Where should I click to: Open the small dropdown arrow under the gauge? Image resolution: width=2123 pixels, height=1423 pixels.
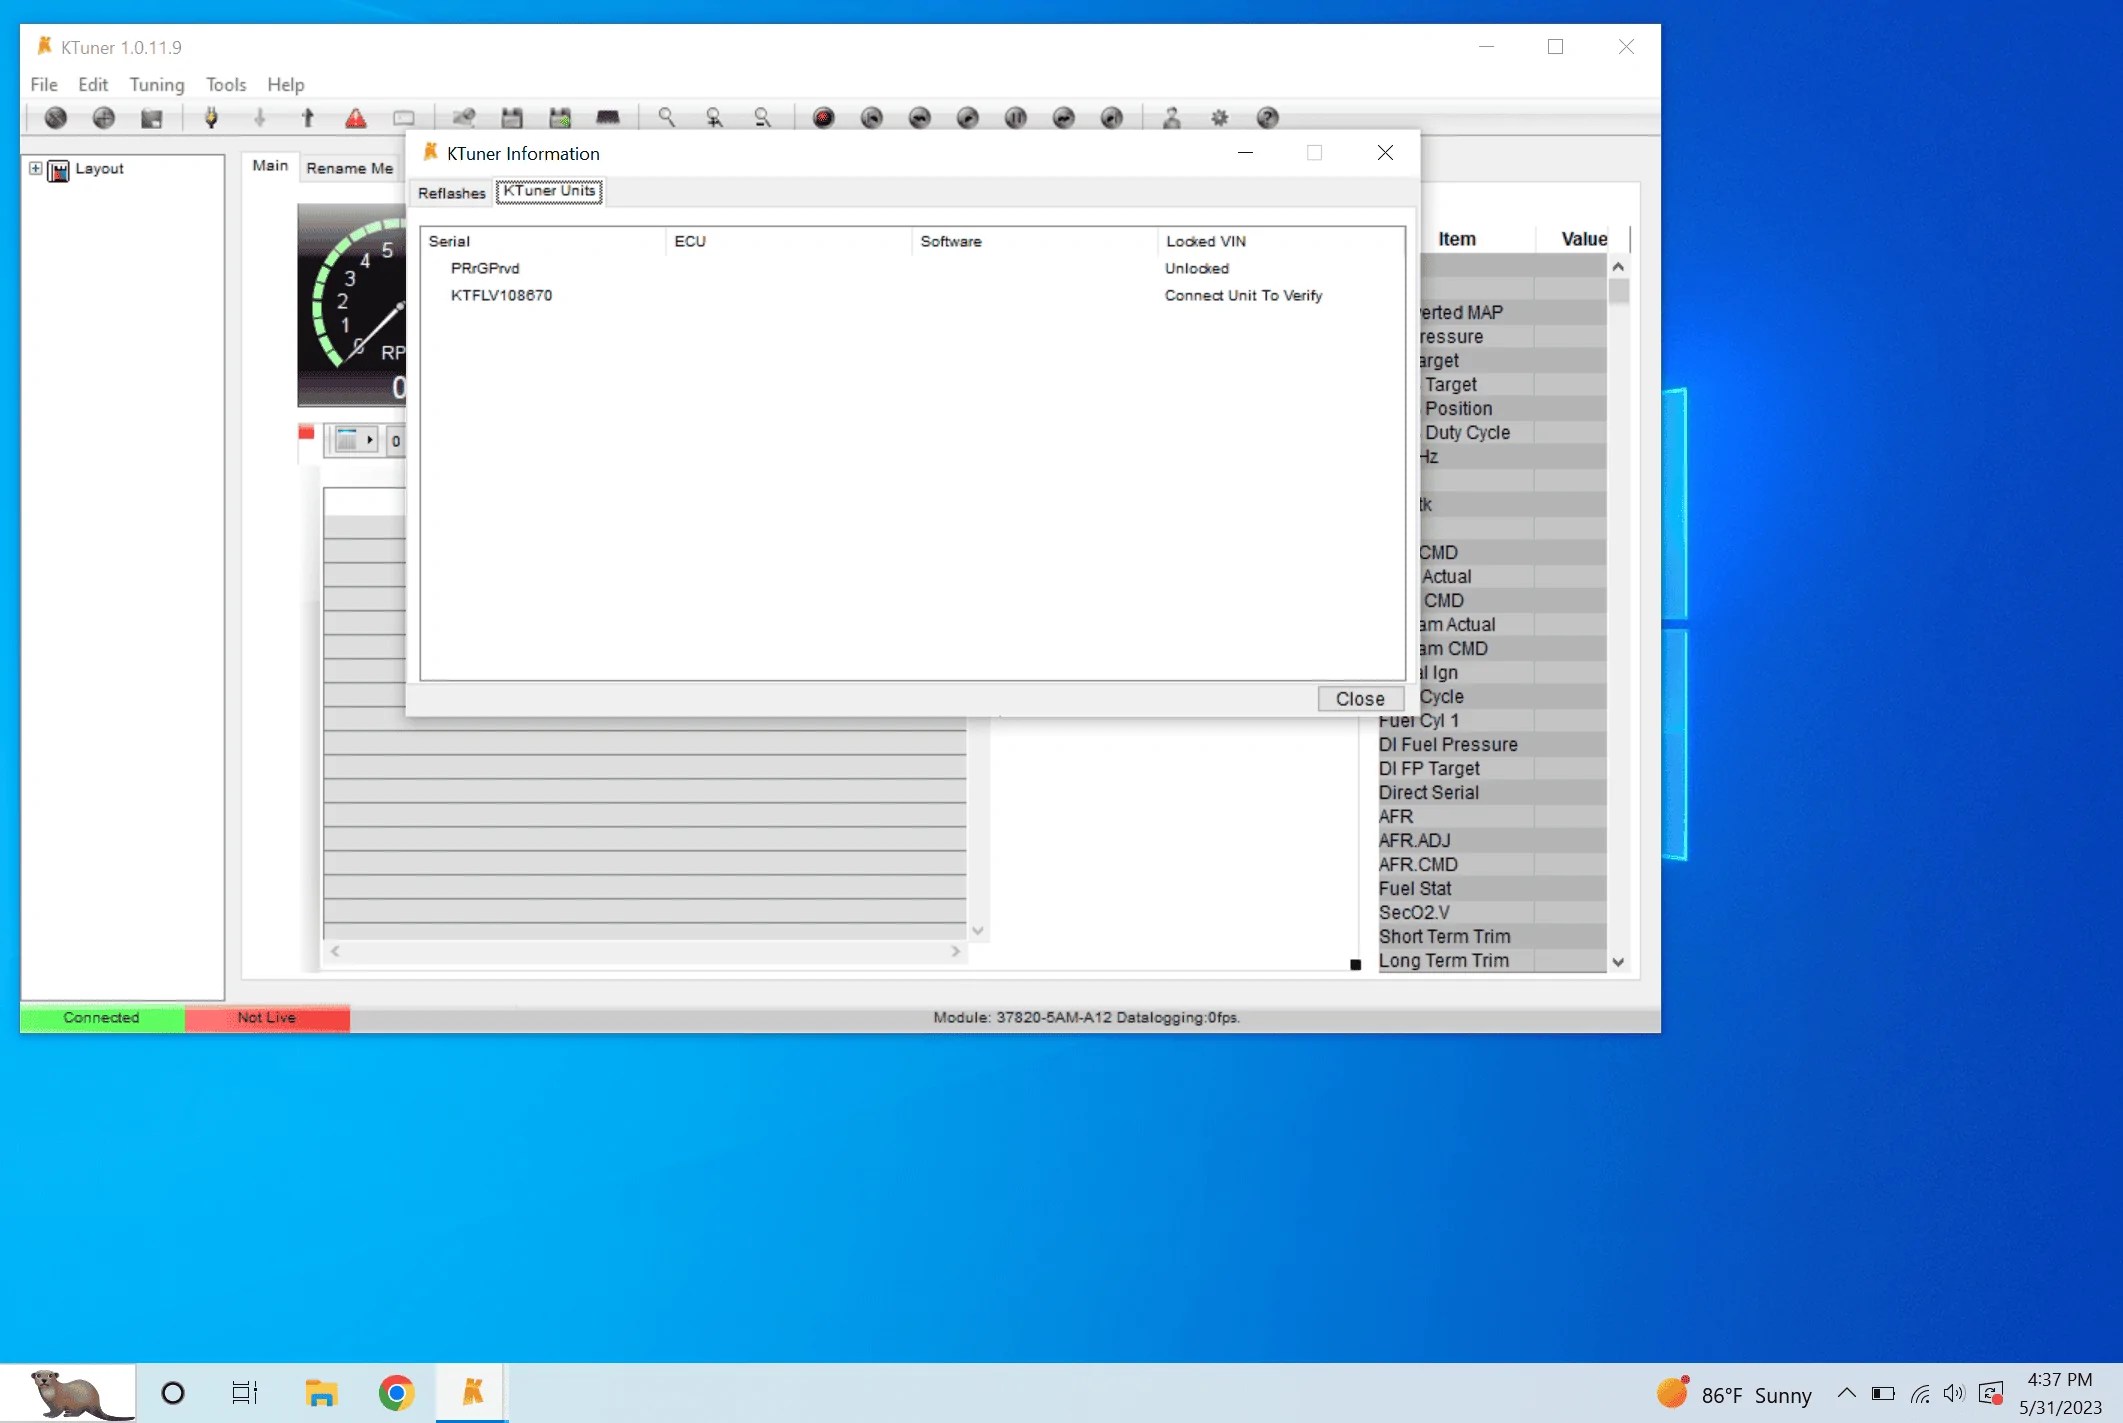pos(370,440)
